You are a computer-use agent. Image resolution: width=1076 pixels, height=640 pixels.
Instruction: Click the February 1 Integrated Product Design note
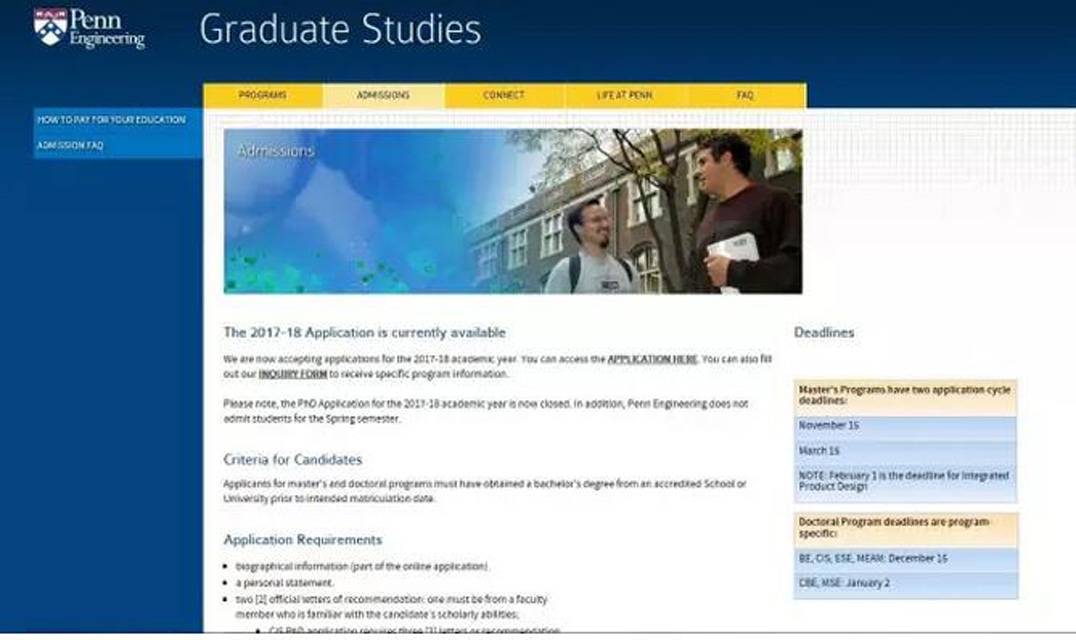(x=906, y=482)
